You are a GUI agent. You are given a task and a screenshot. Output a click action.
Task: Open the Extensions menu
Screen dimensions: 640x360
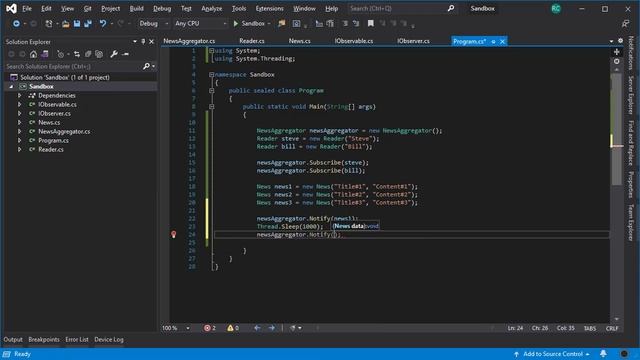click(x=269, y=9)
